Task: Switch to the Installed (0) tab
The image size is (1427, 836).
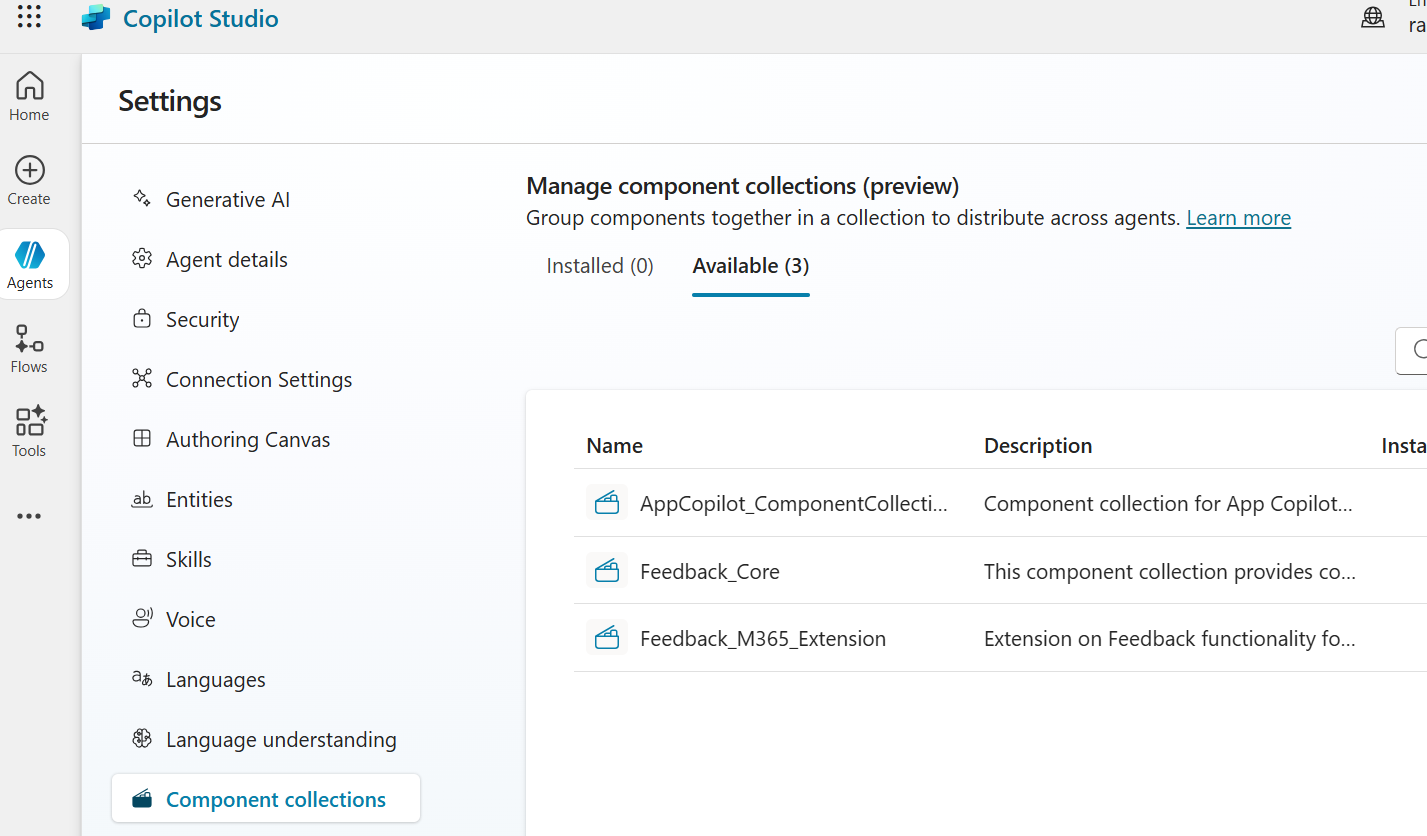Action: [599, 265]
